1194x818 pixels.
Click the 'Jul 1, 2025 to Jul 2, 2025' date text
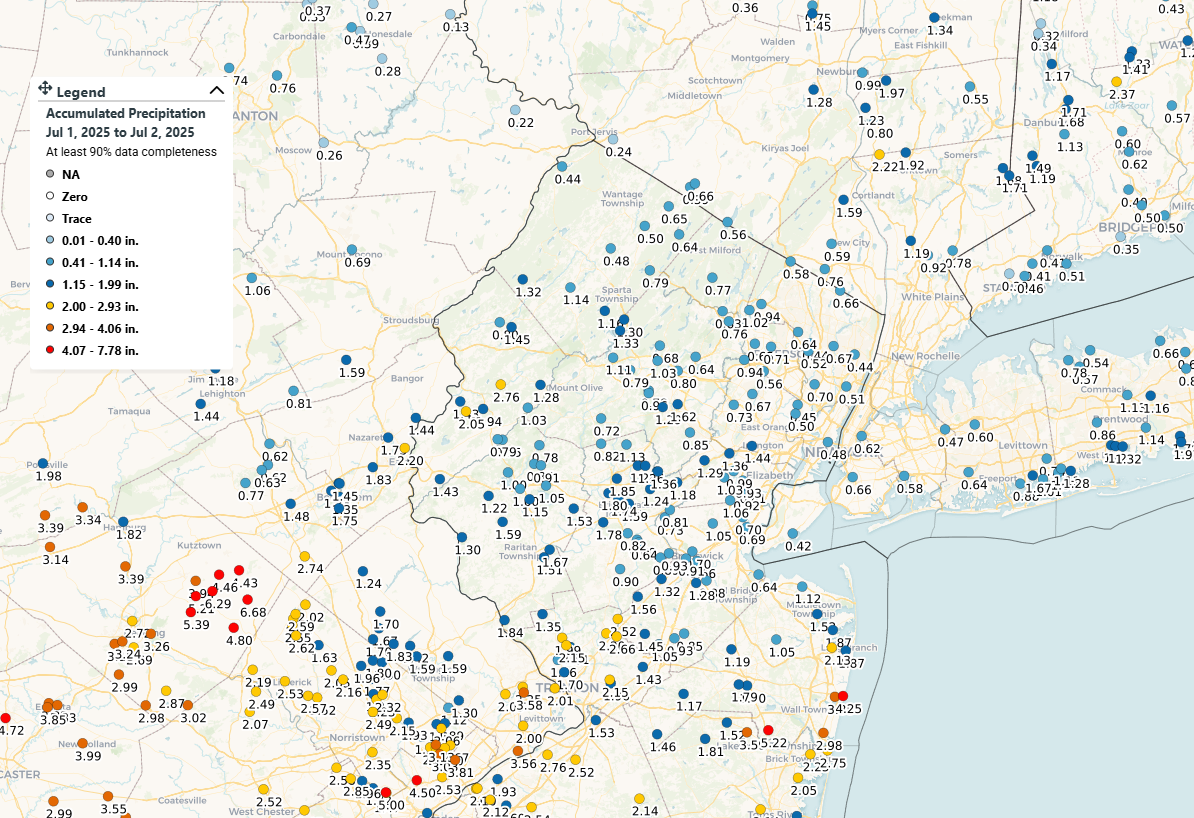(x=120, y=133)
